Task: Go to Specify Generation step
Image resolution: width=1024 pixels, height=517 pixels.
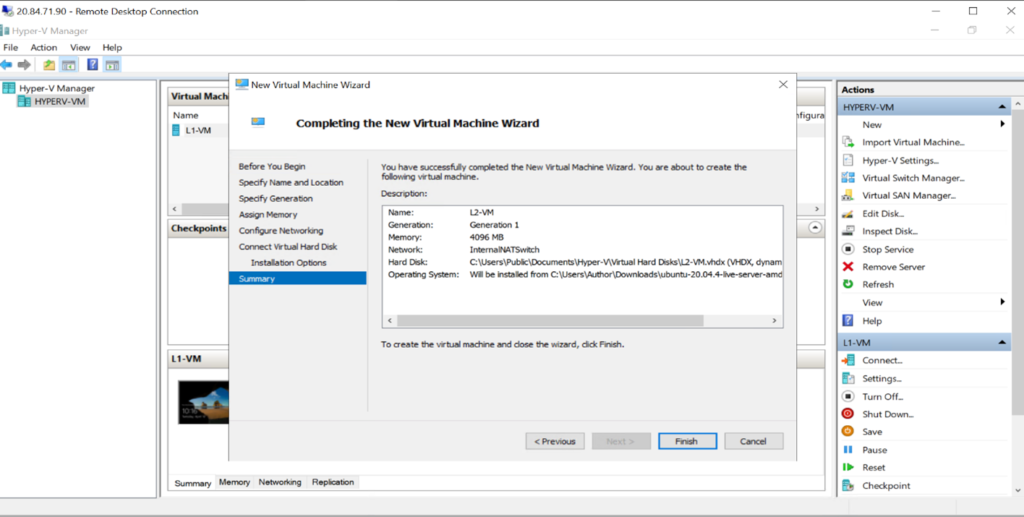Action: point(276,198)
